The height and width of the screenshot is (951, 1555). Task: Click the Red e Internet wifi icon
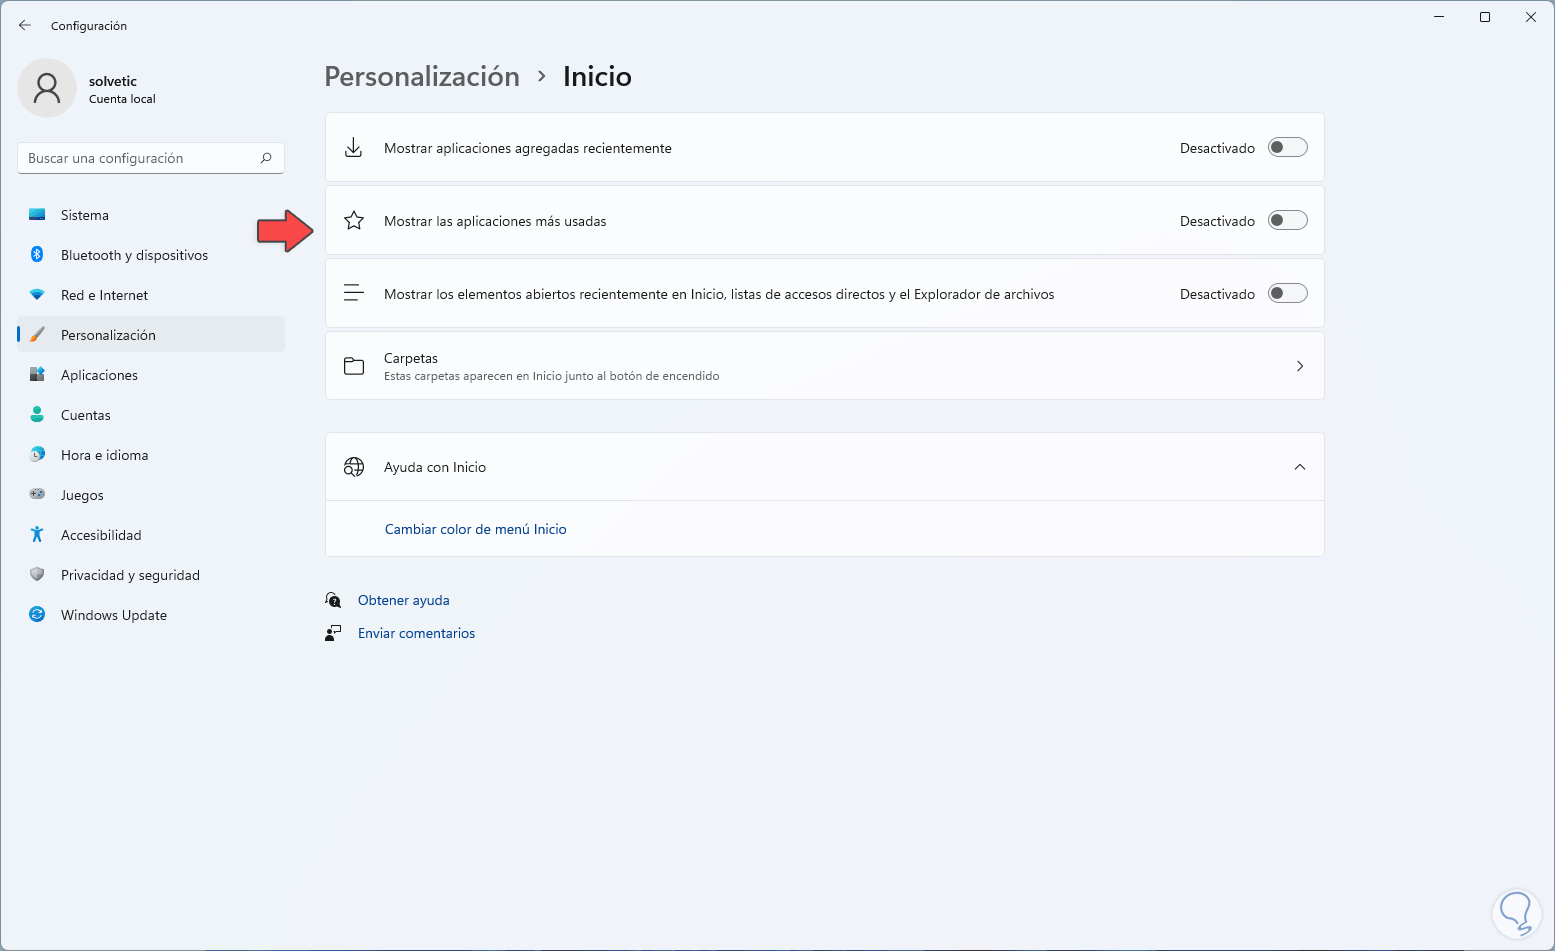click(37, 295)
